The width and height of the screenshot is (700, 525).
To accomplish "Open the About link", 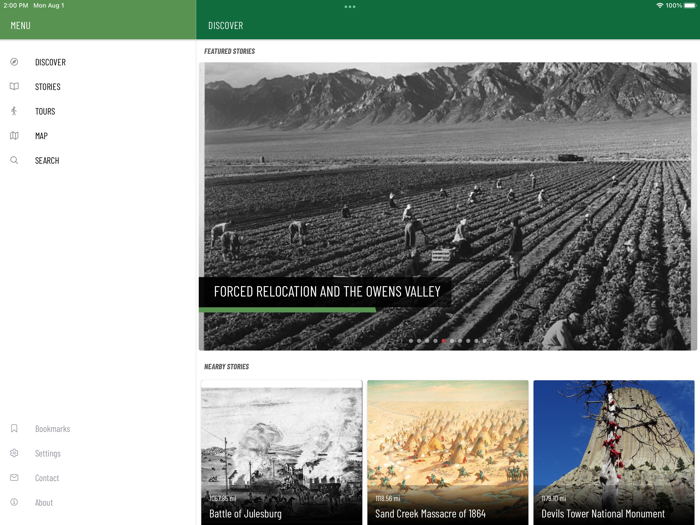I will [x=44, y=503].
